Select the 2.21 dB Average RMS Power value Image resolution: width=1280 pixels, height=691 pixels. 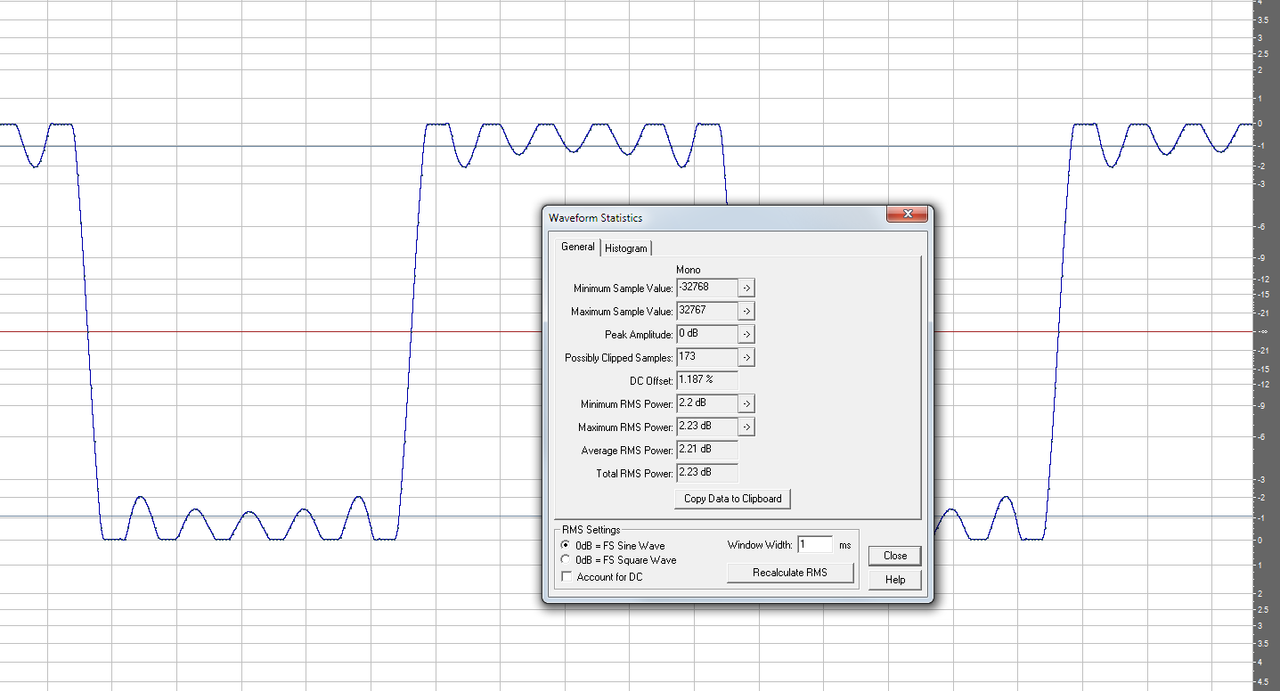[x=707, y=450]
